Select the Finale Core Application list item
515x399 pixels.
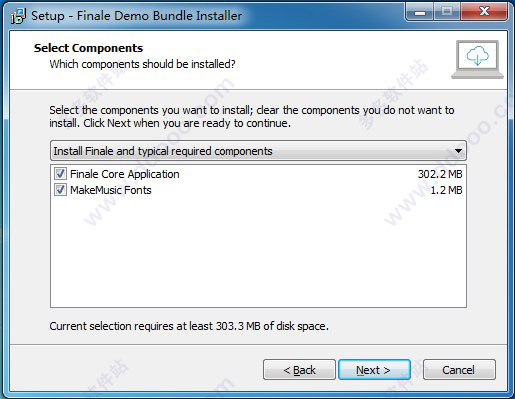click(258, 174)
